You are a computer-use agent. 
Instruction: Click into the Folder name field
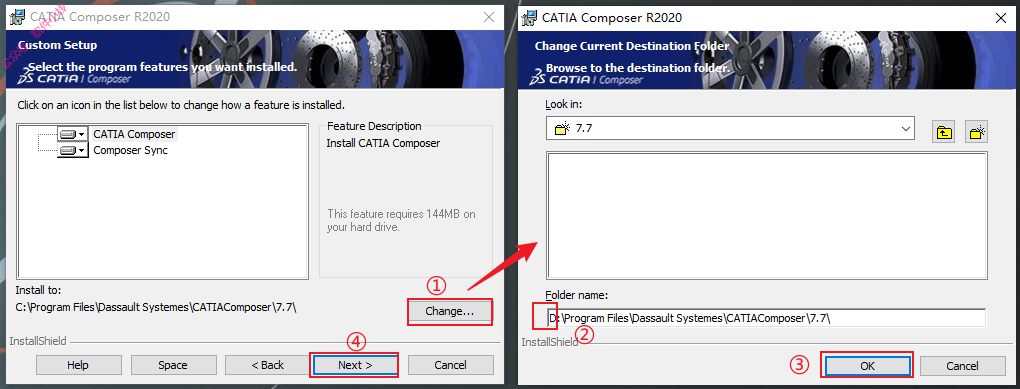[x=766, y=317]
